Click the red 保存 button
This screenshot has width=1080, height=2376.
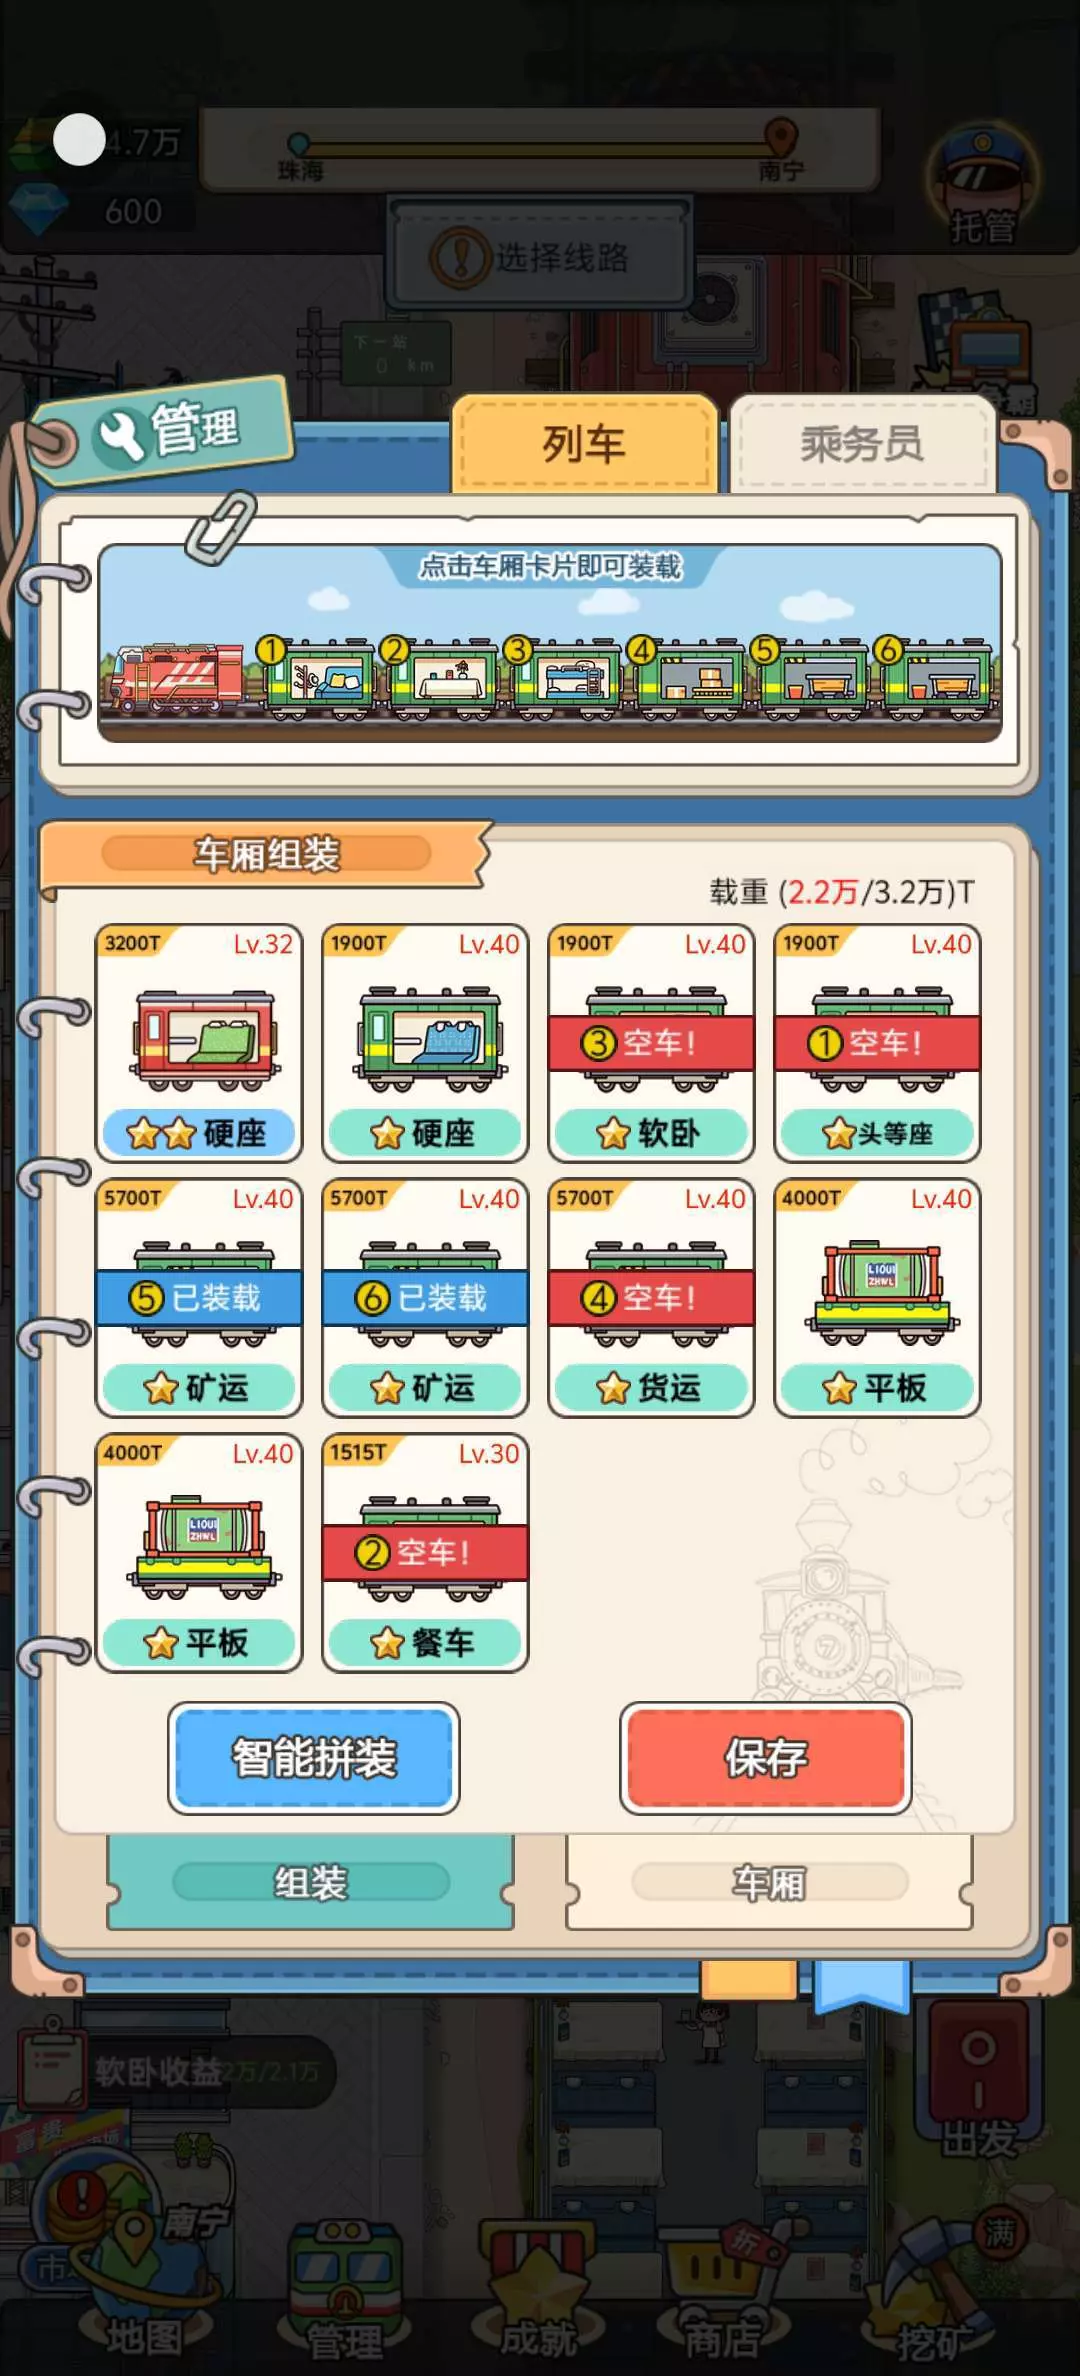[765, 1758]
